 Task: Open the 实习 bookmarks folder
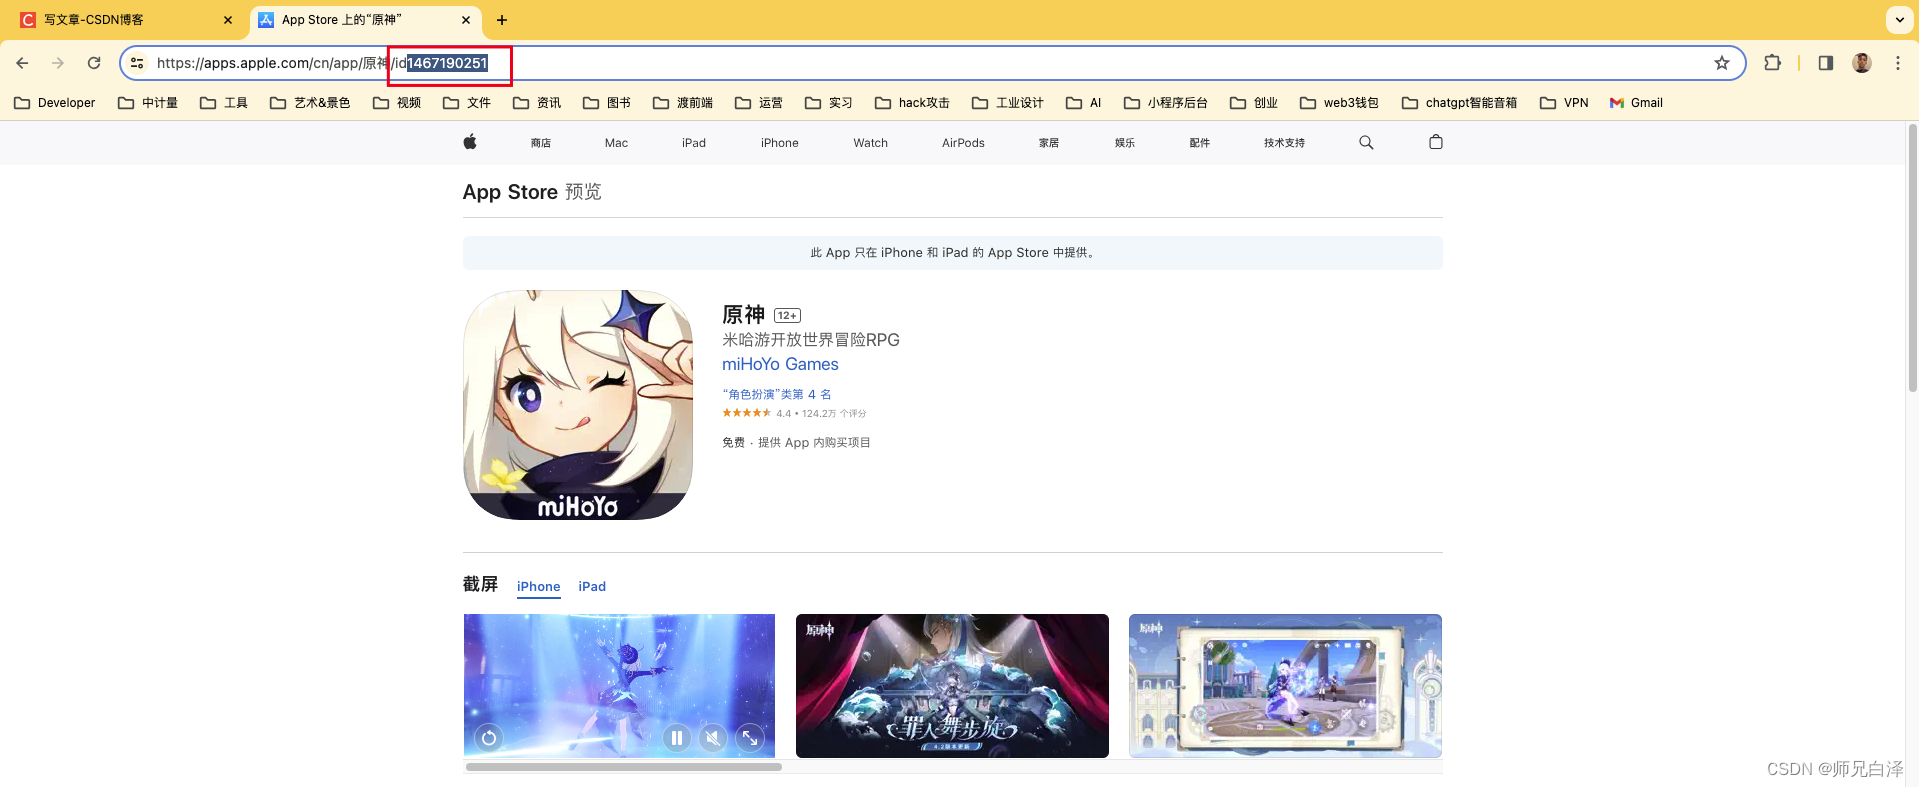(x=829, y=103)
